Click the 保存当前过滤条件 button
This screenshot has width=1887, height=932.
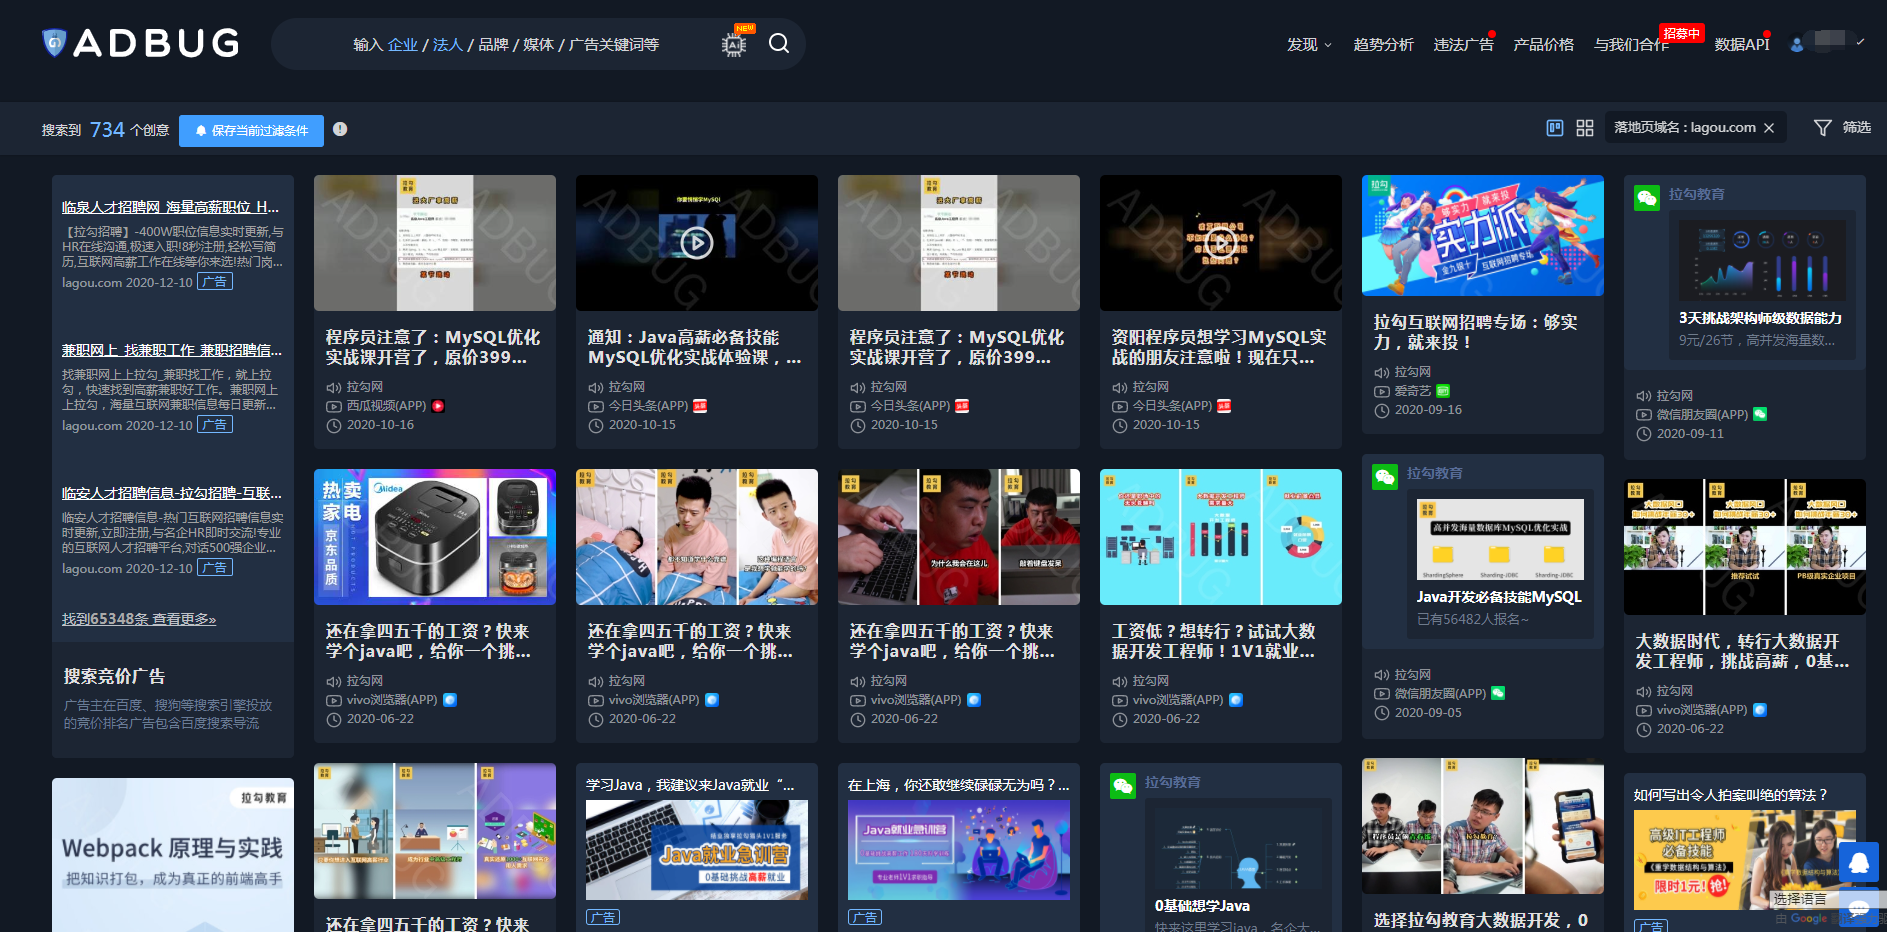click(251, 130)
